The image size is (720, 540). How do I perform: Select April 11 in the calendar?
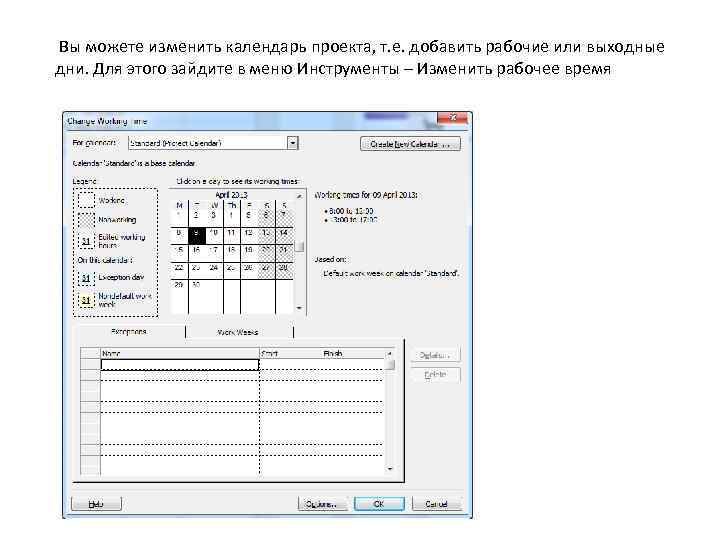(231, 236)
